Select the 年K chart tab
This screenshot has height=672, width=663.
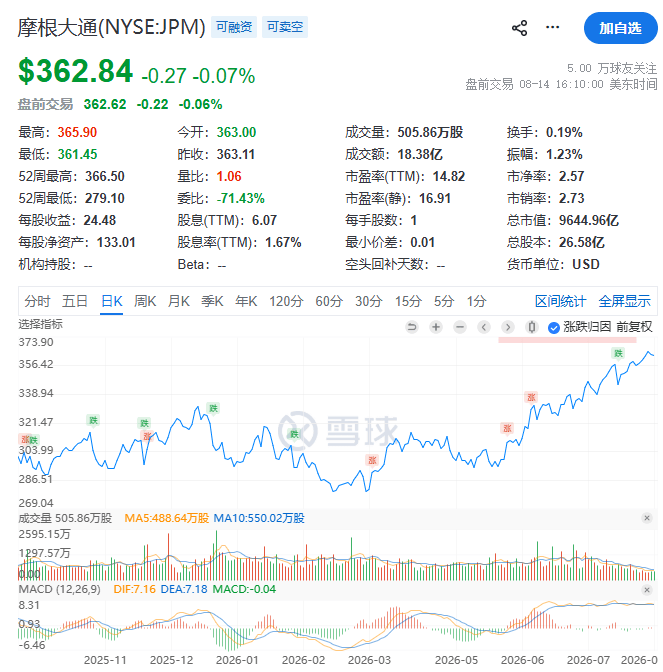(246, 301)
